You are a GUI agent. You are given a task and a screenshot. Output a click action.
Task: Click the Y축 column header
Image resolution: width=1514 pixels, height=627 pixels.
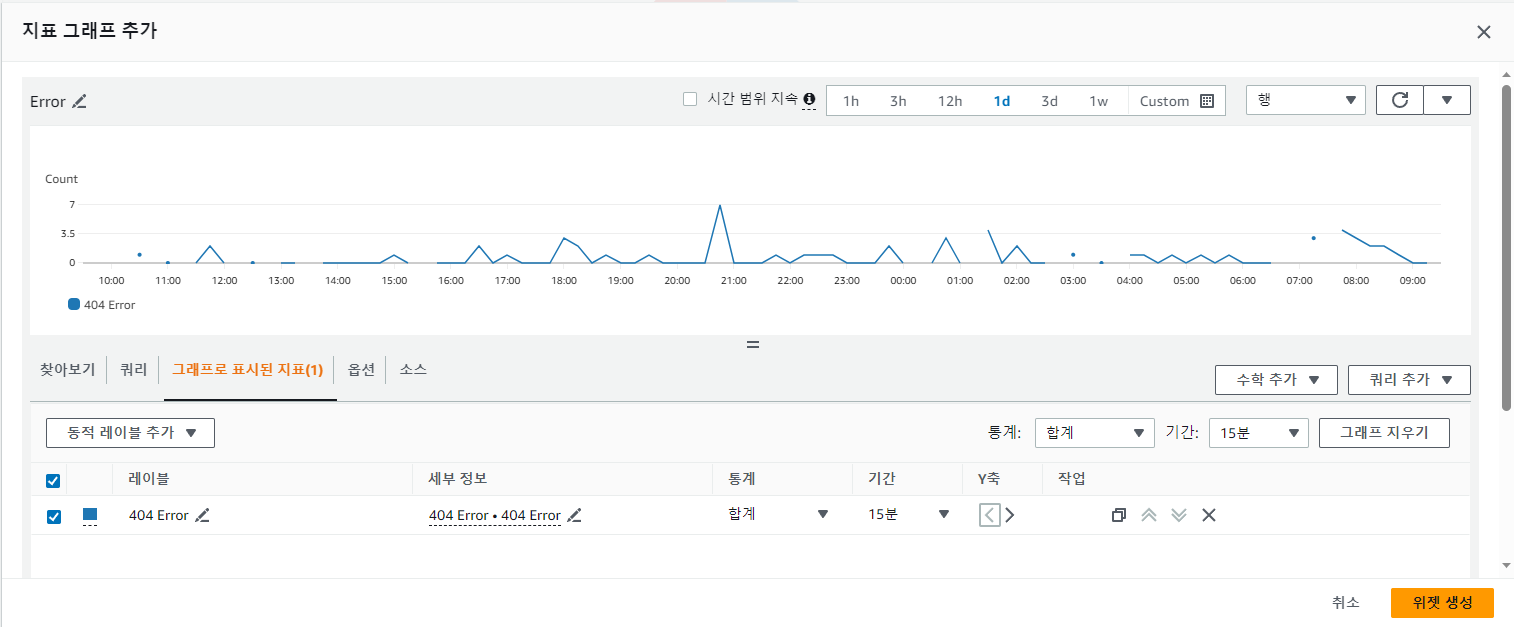click(988, 479)
